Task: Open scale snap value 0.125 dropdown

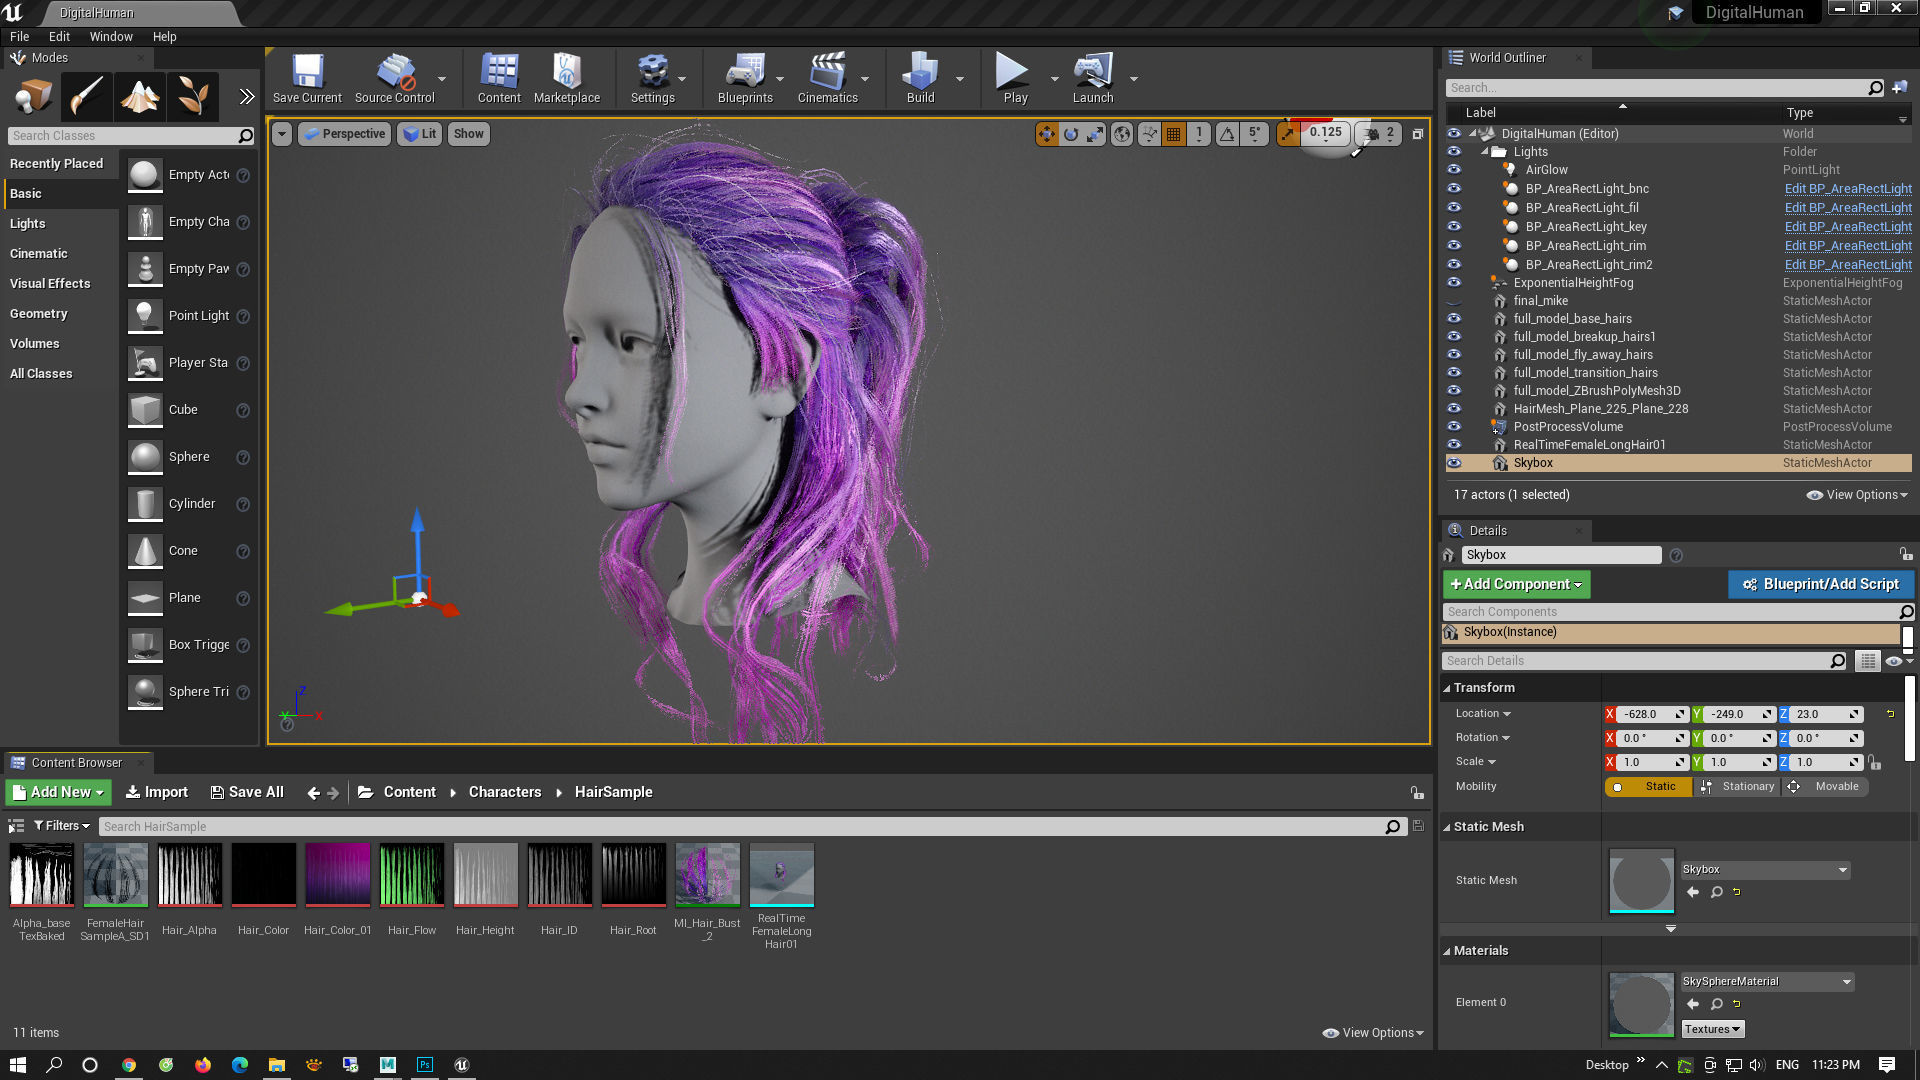Action: click(x=1326, y=133)
